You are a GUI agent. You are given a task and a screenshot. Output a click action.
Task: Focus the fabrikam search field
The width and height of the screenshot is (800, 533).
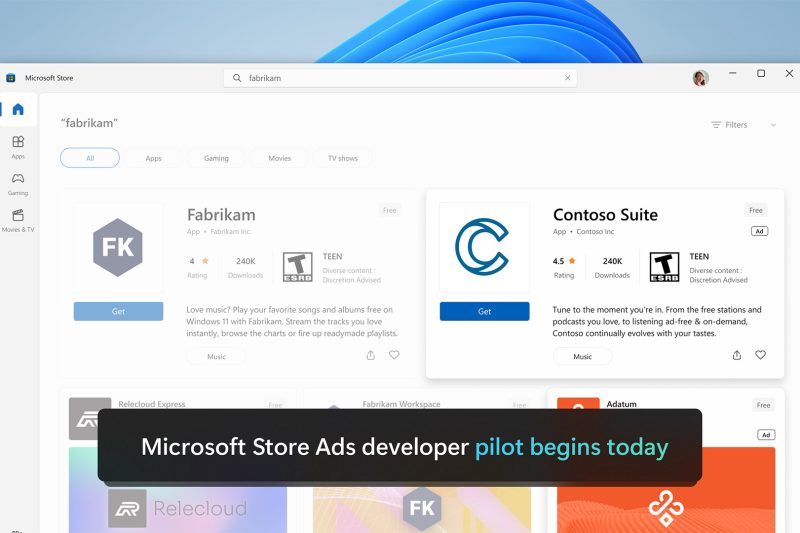[x=401, y=78]
